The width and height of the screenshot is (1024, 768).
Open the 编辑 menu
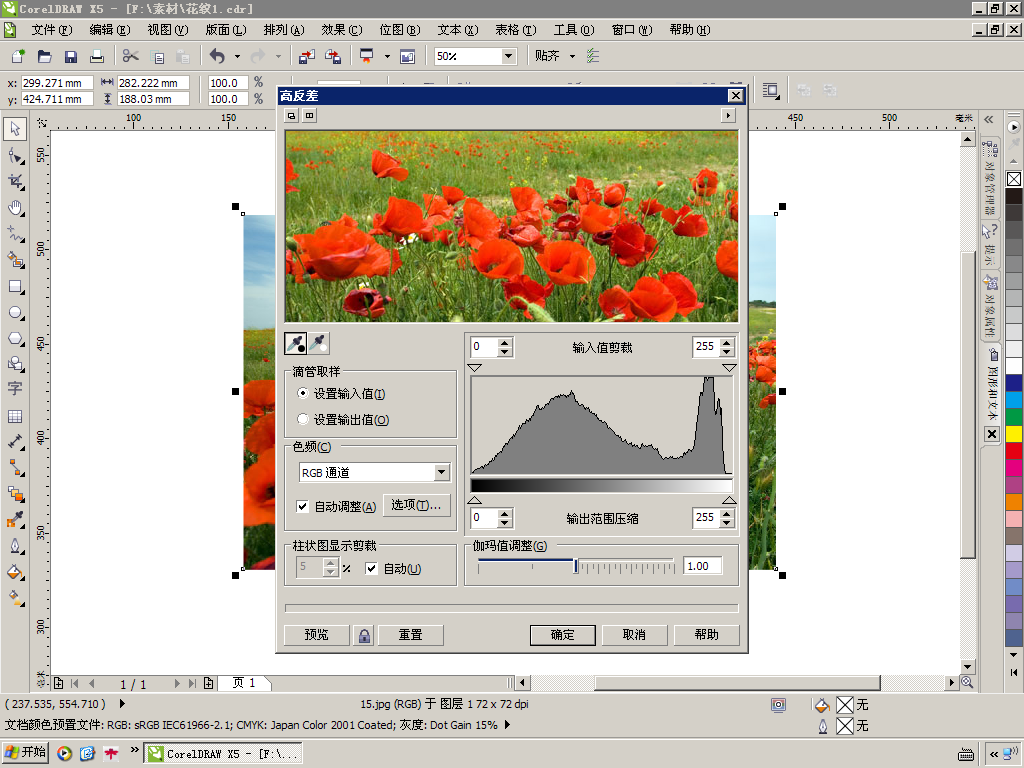point(110,30)
